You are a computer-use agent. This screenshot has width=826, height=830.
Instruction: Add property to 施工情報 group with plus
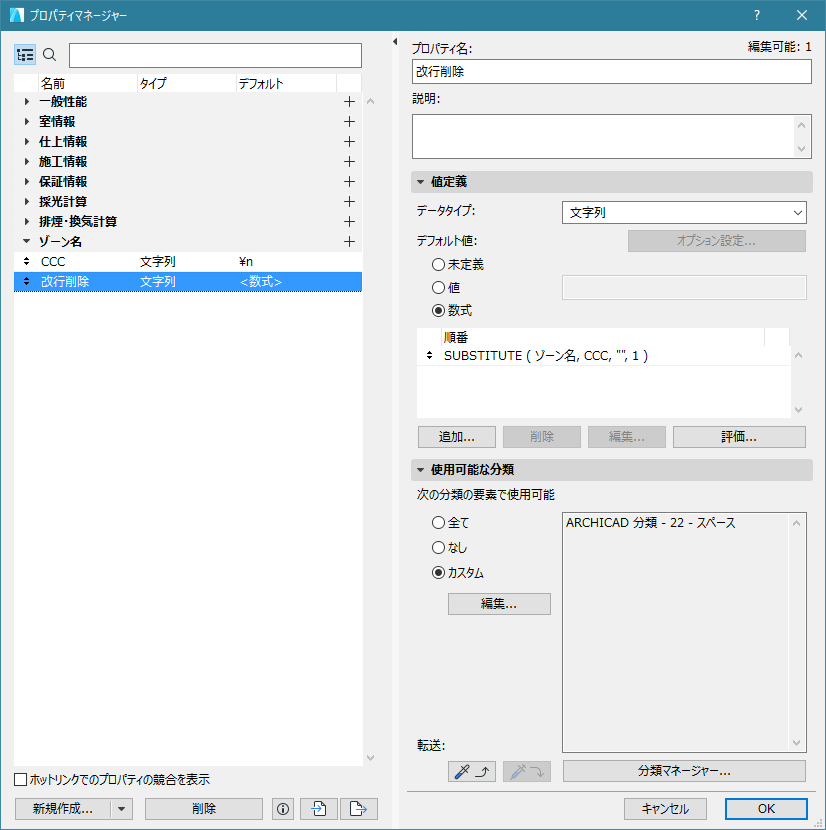pos(349,161)
